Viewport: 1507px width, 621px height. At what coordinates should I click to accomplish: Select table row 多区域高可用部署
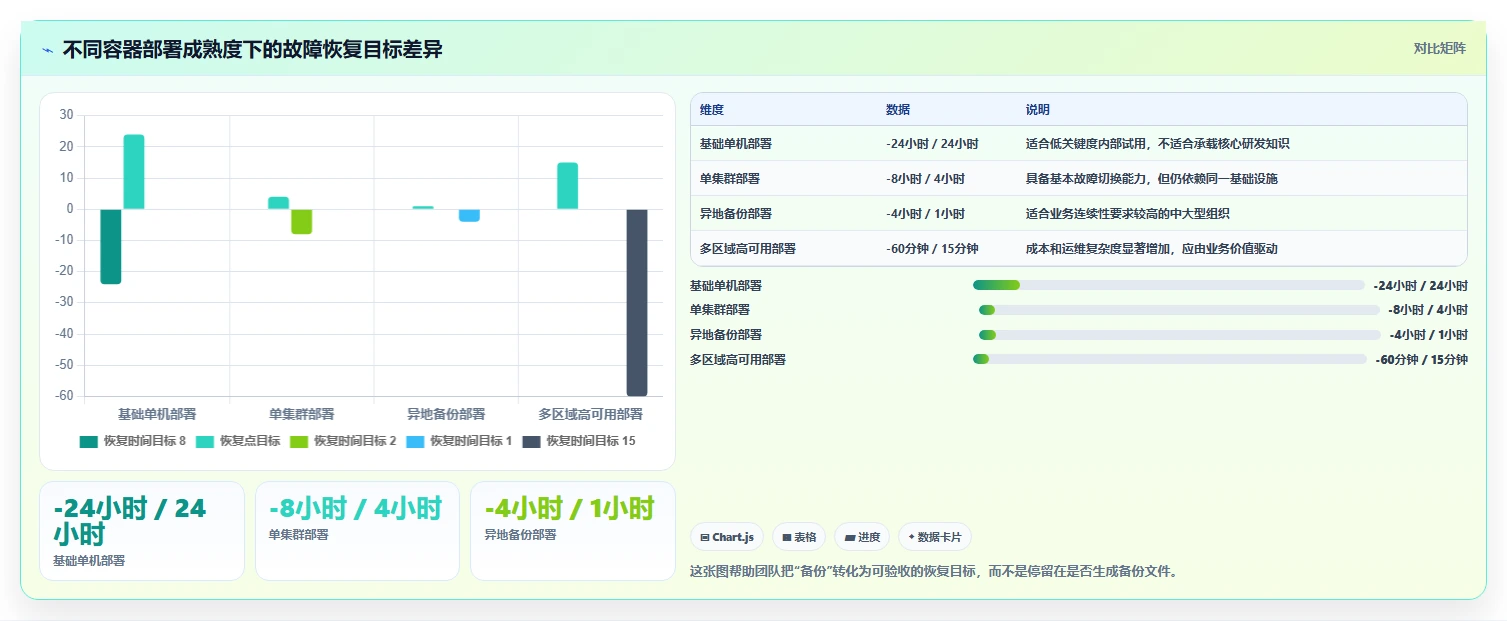point(1078,249)
